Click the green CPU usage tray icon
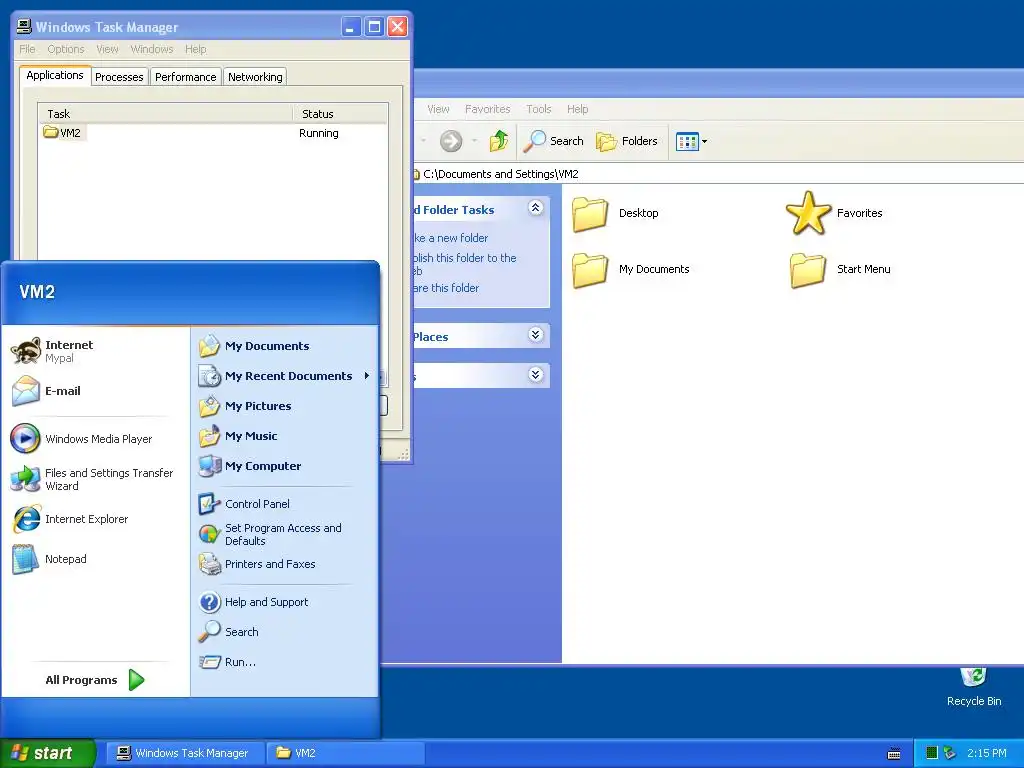Image resolution: width=1024 pixels, height=768 pixels. click(x=932, y=753)
